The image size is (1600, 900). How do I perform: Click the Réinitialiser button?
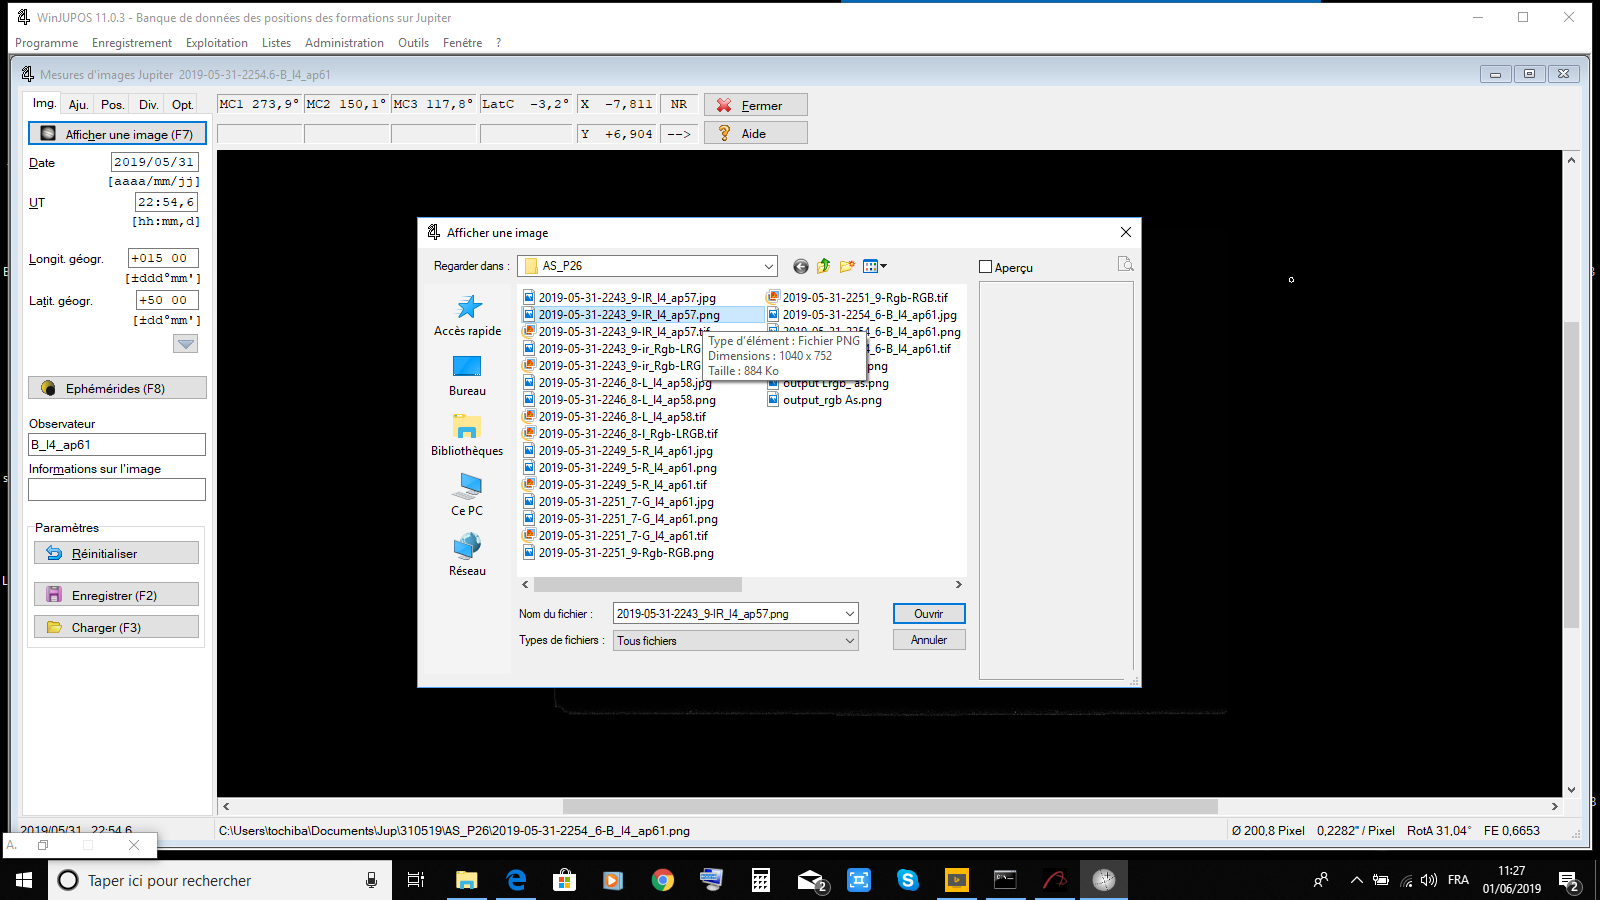pyautogui.click(x=116, y=553)
